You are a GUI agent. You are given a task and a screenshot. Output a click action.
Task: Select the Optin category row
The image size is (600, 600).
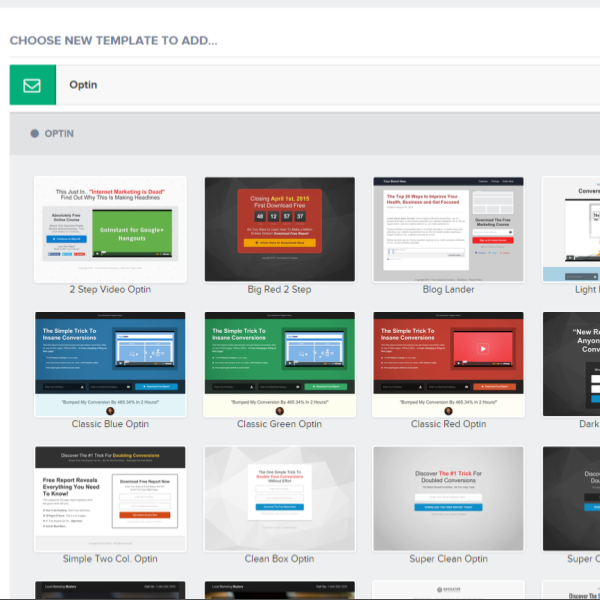305,85
